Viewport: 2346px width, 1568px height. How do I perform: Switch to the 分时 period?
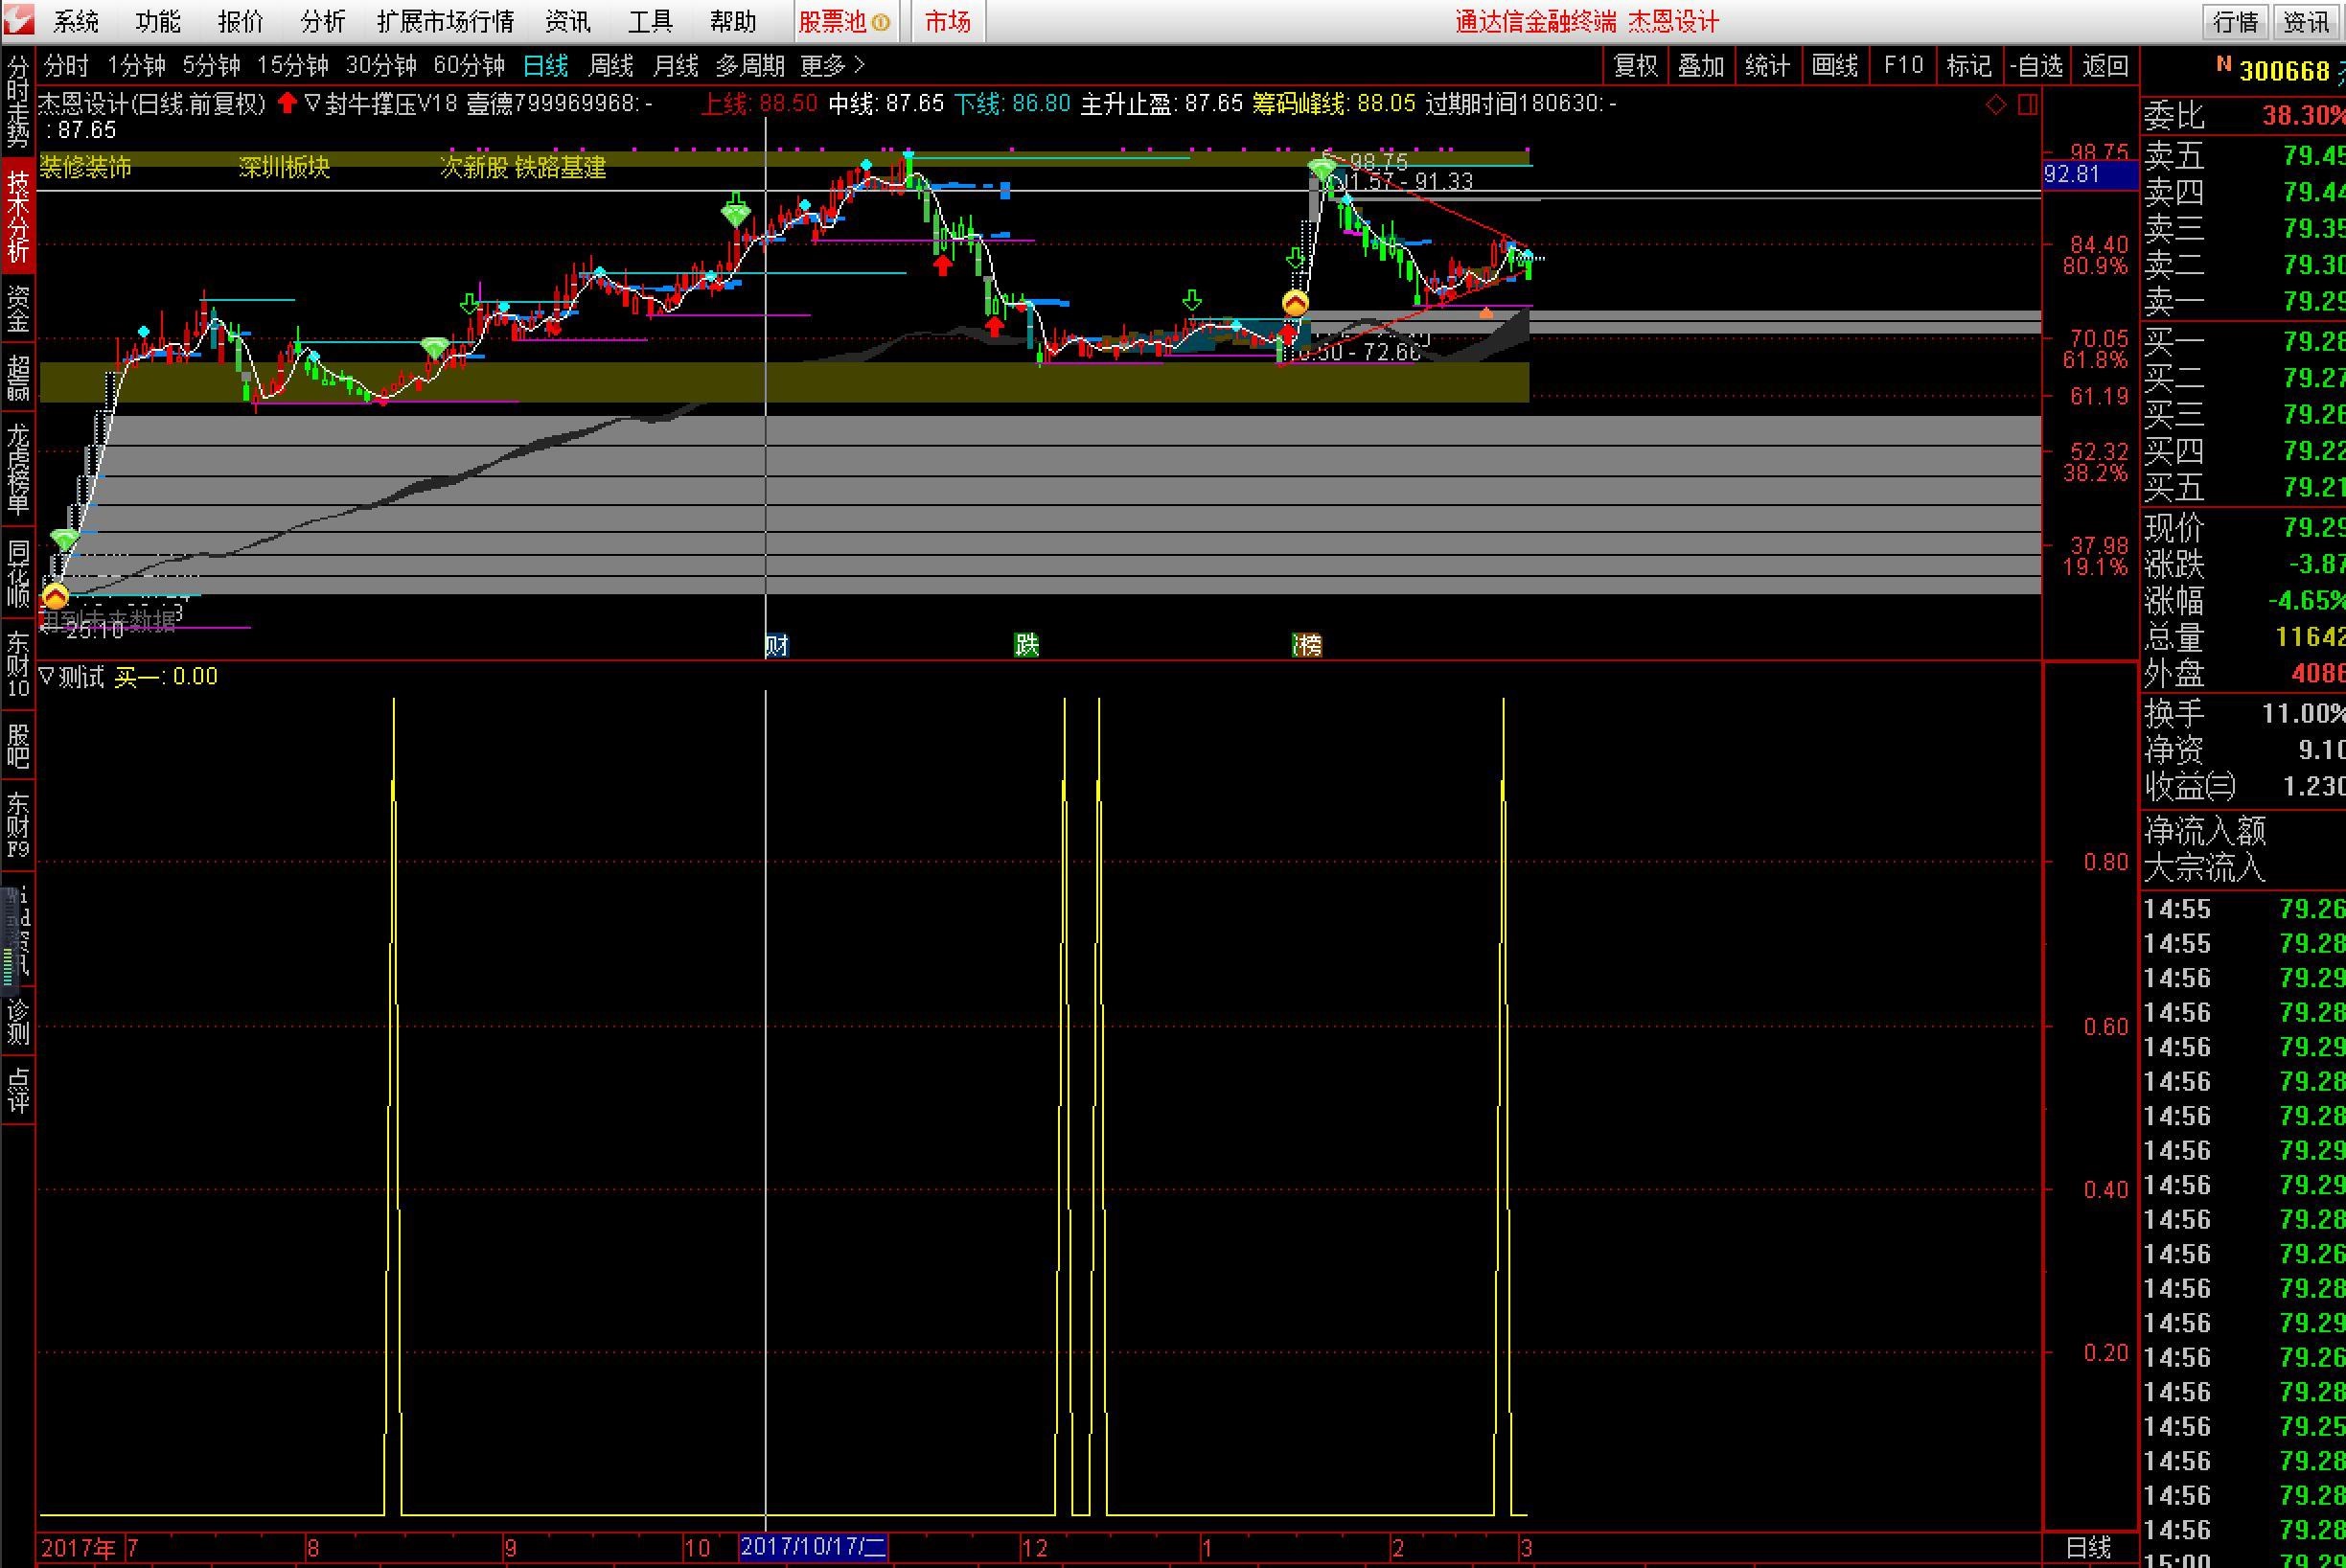click(x=67, y=66)
